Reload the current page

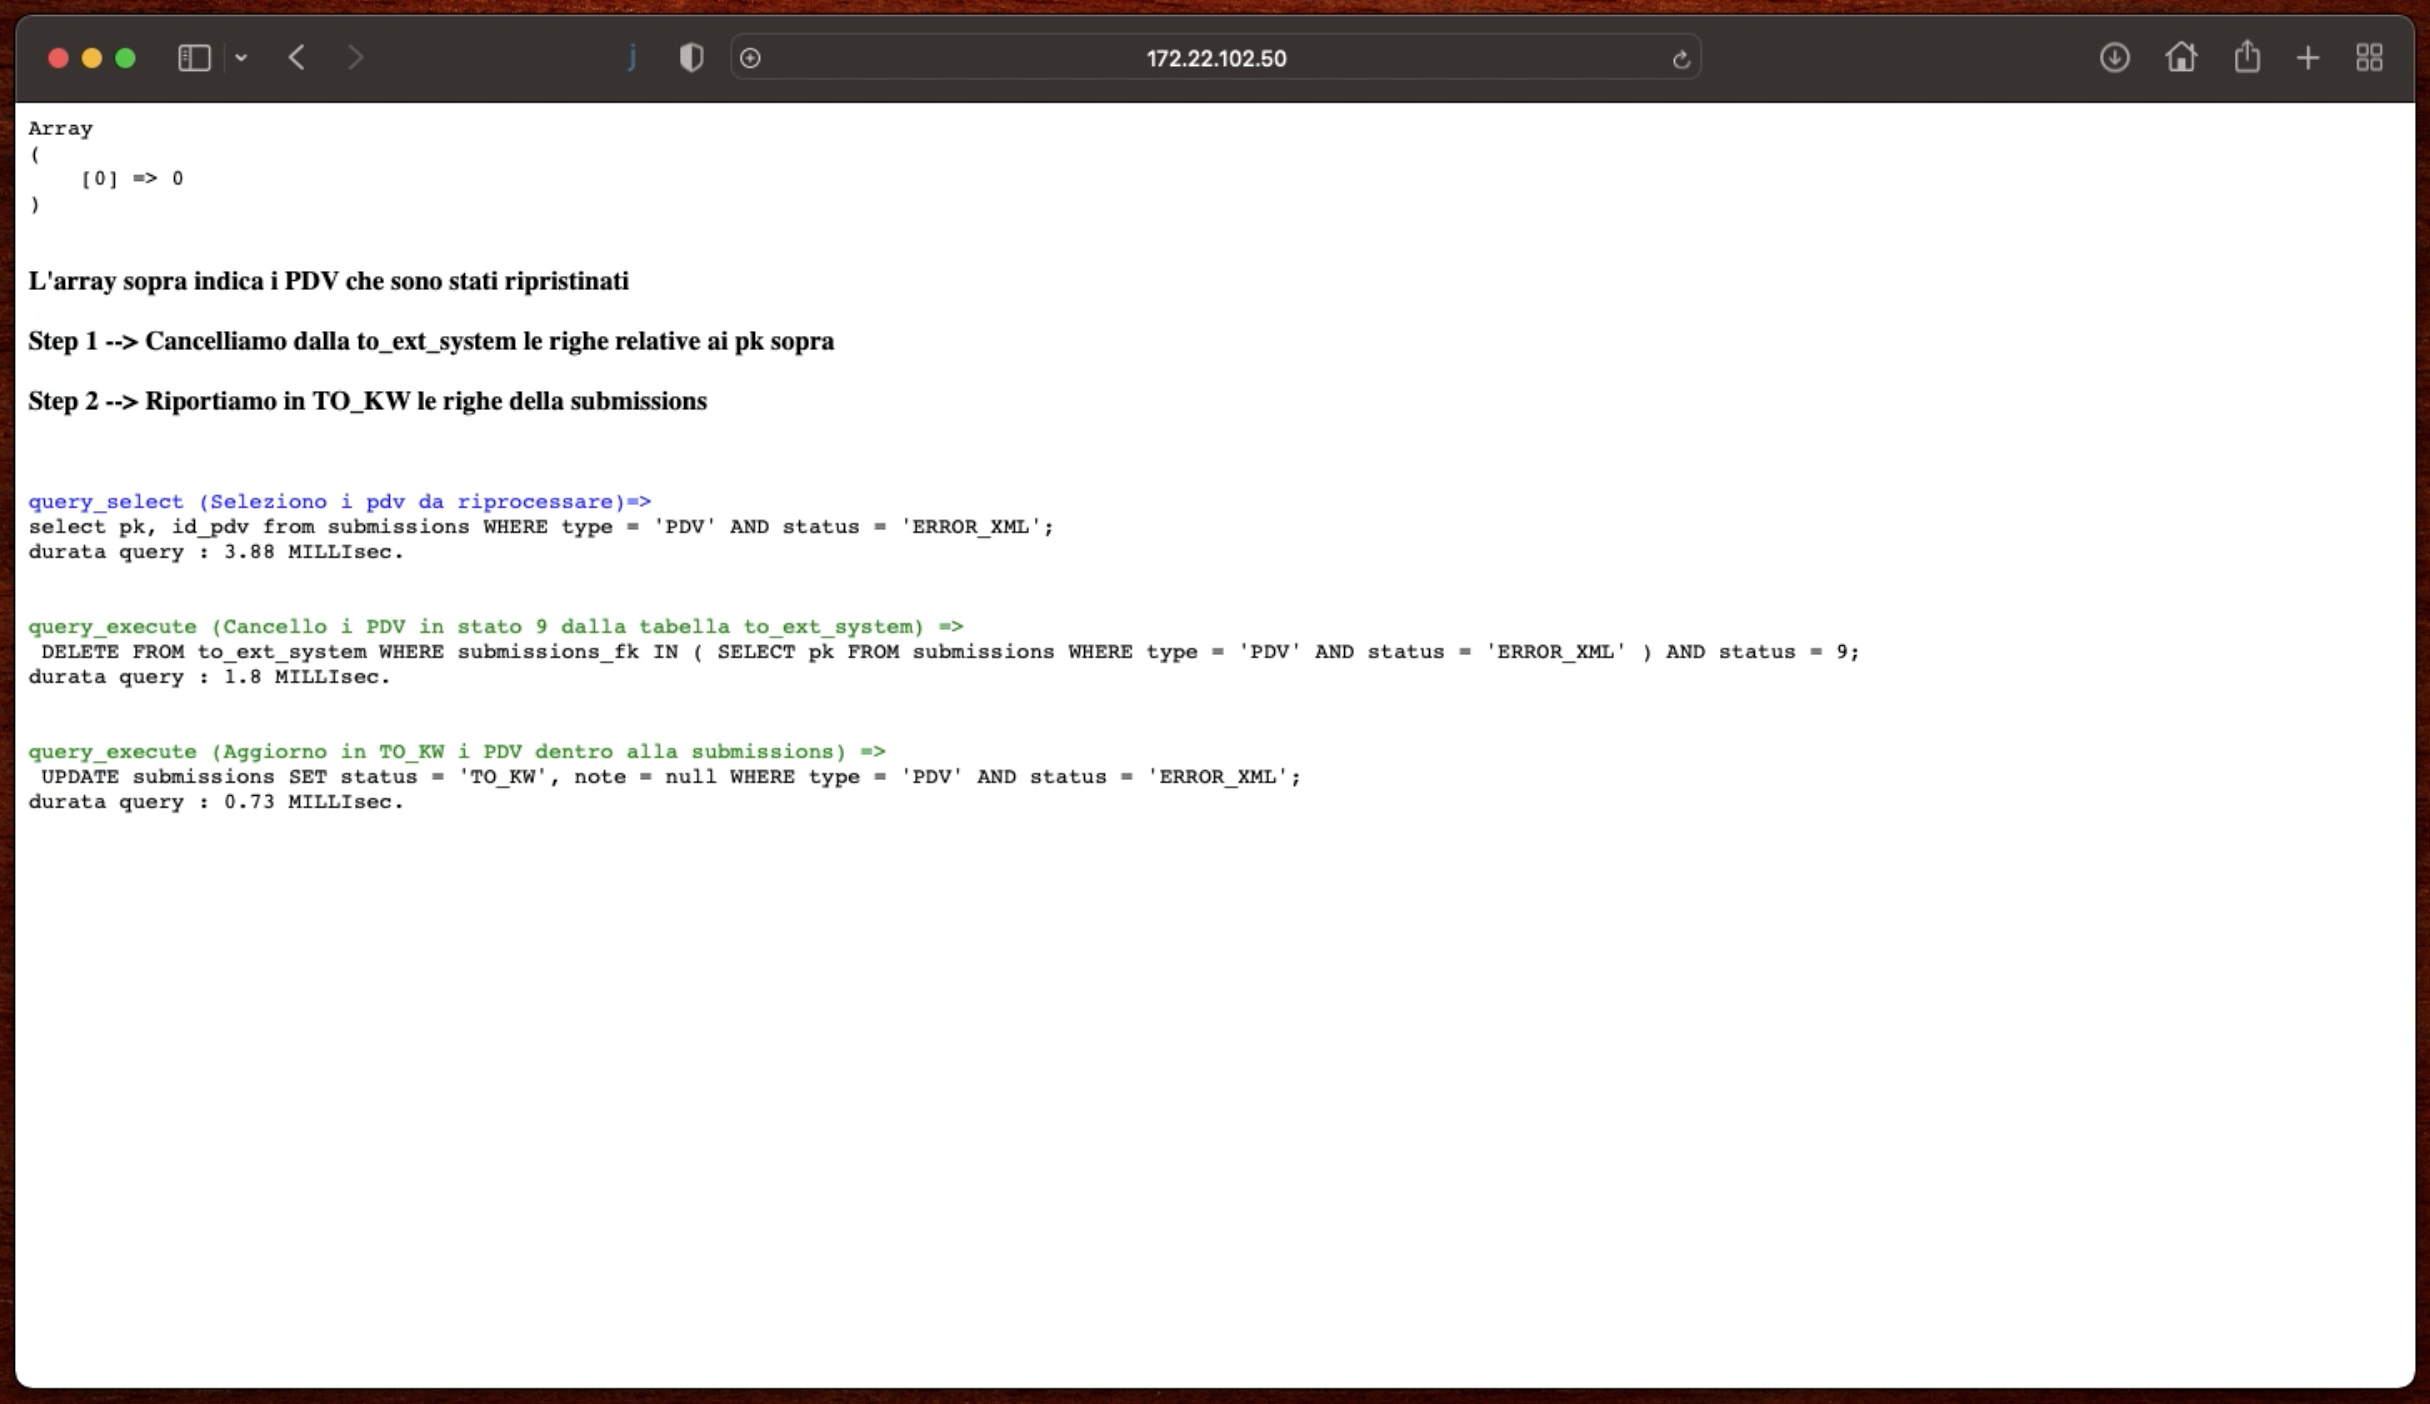click(1680, 60)
